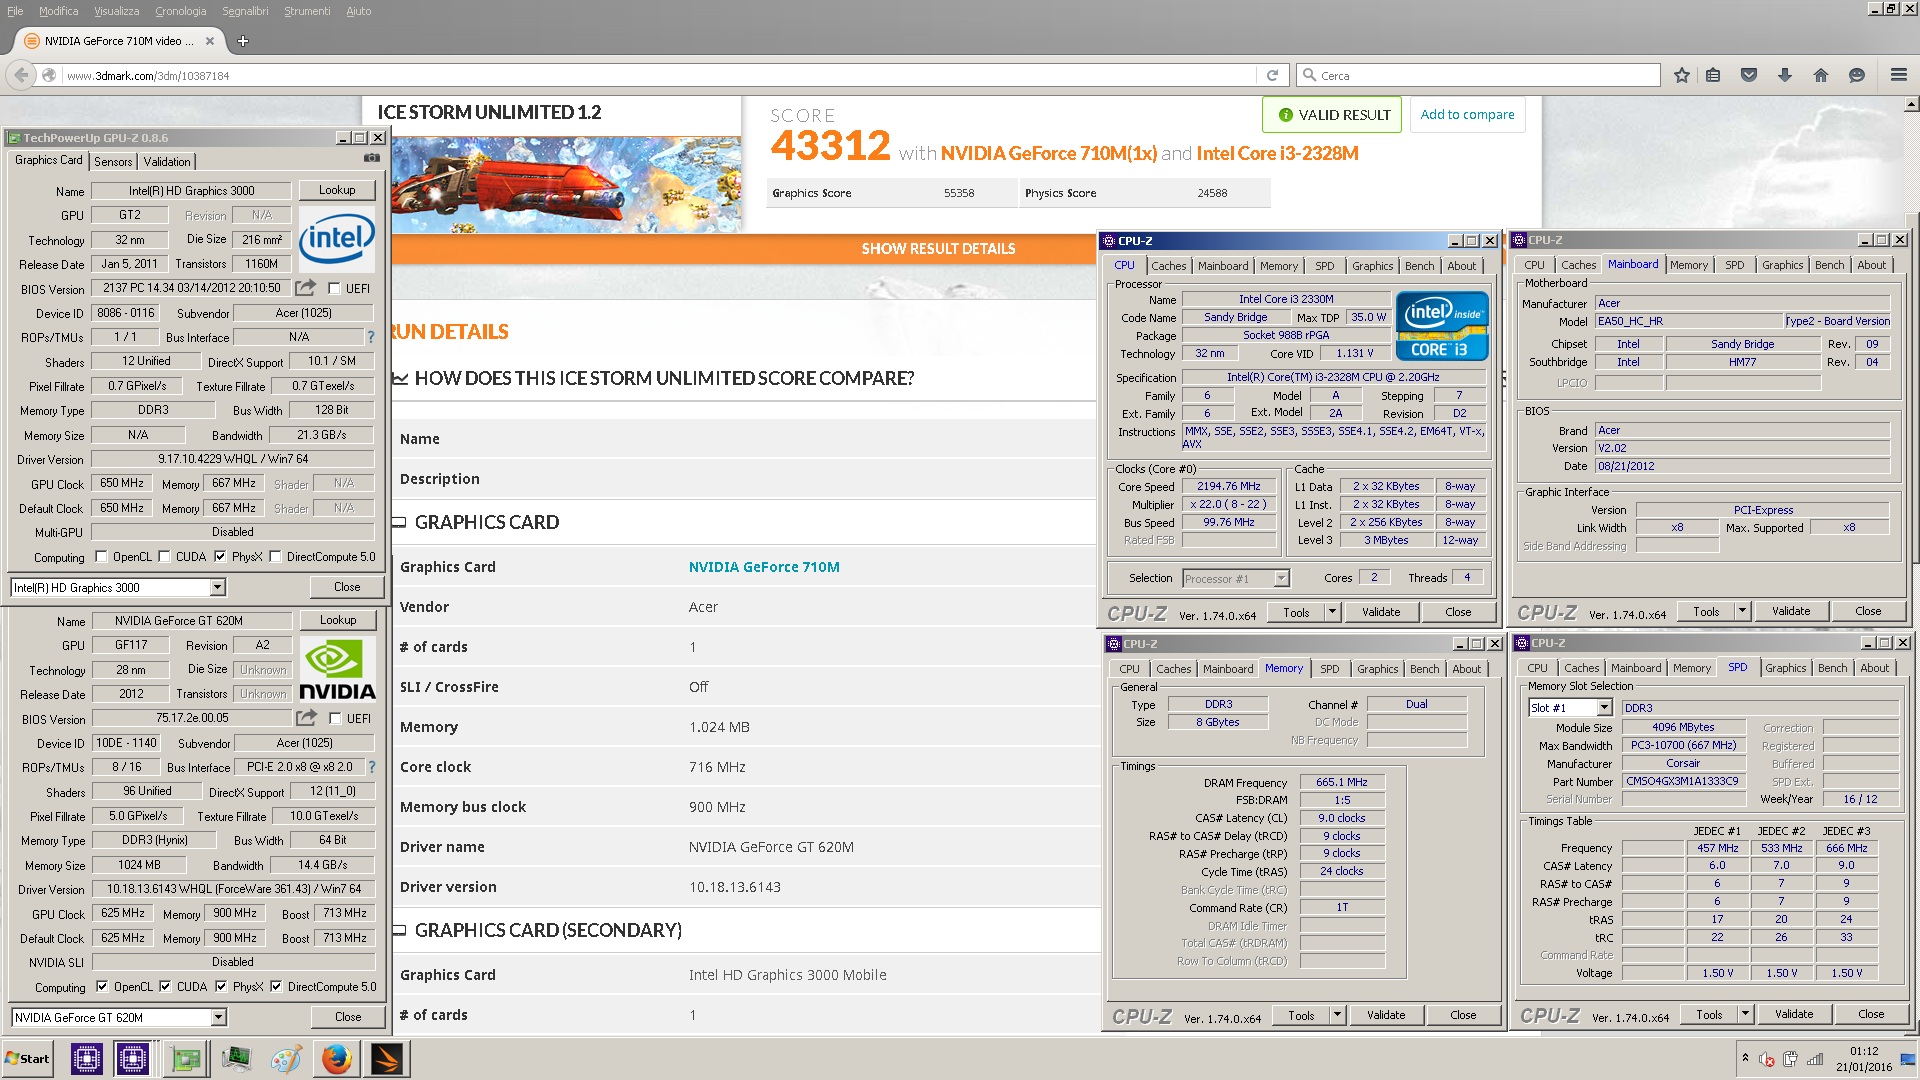Toggle DirectCompute 5.0 checkbox in the Intel GPU panel
Screen dimensions: 1920x1080
tap(275, 557)
